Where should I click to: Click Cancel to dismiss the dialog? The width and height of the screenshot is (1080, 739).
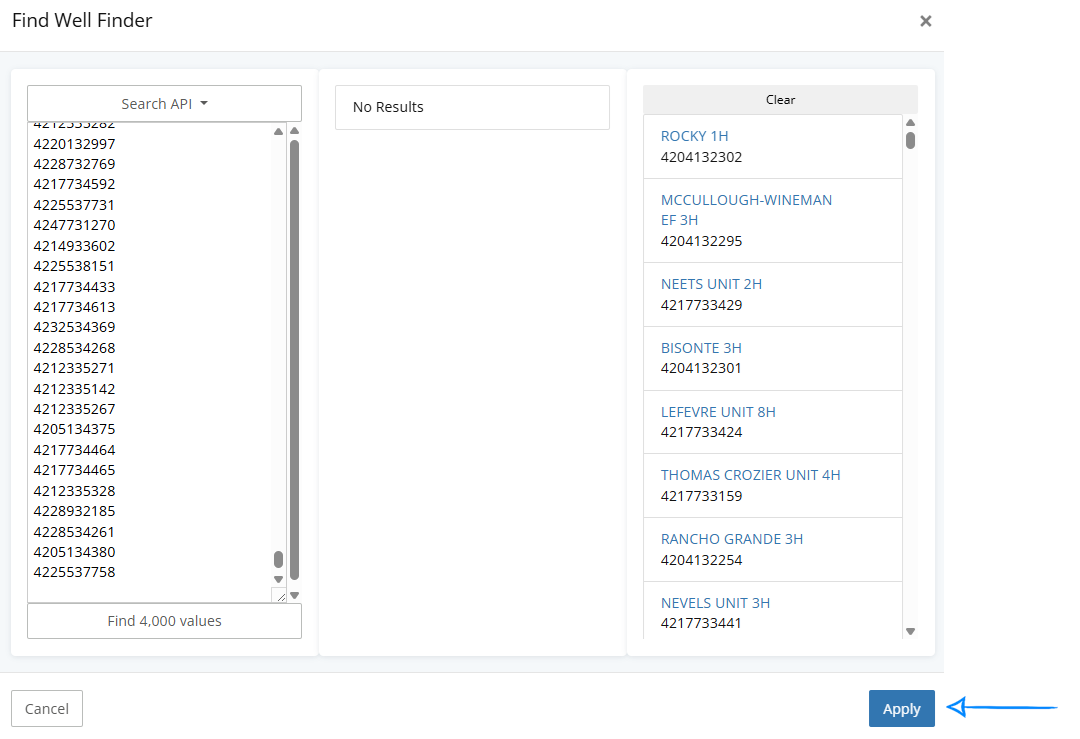click(46, 708)
